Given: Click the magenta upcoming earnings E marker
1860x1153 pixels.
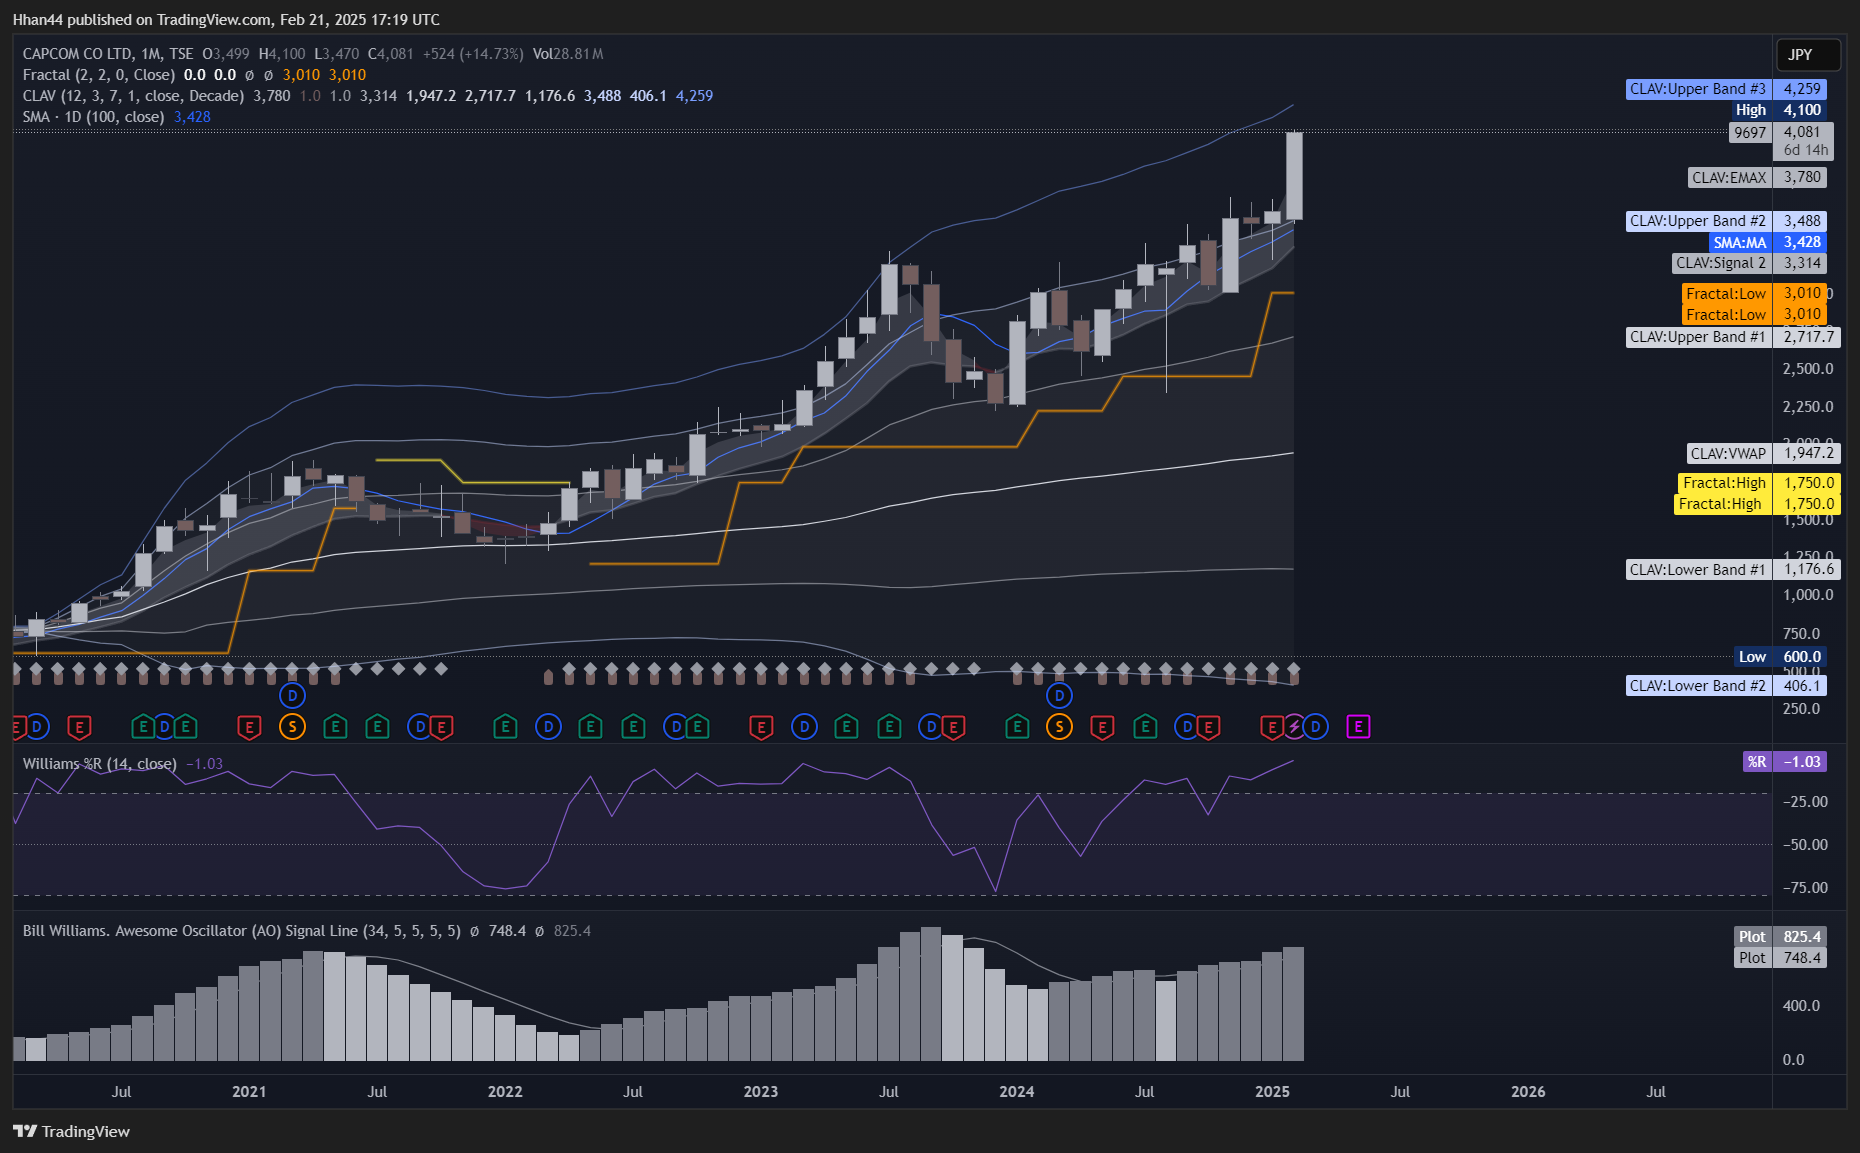Looking at the screenshot, I should pos(1358,727).
